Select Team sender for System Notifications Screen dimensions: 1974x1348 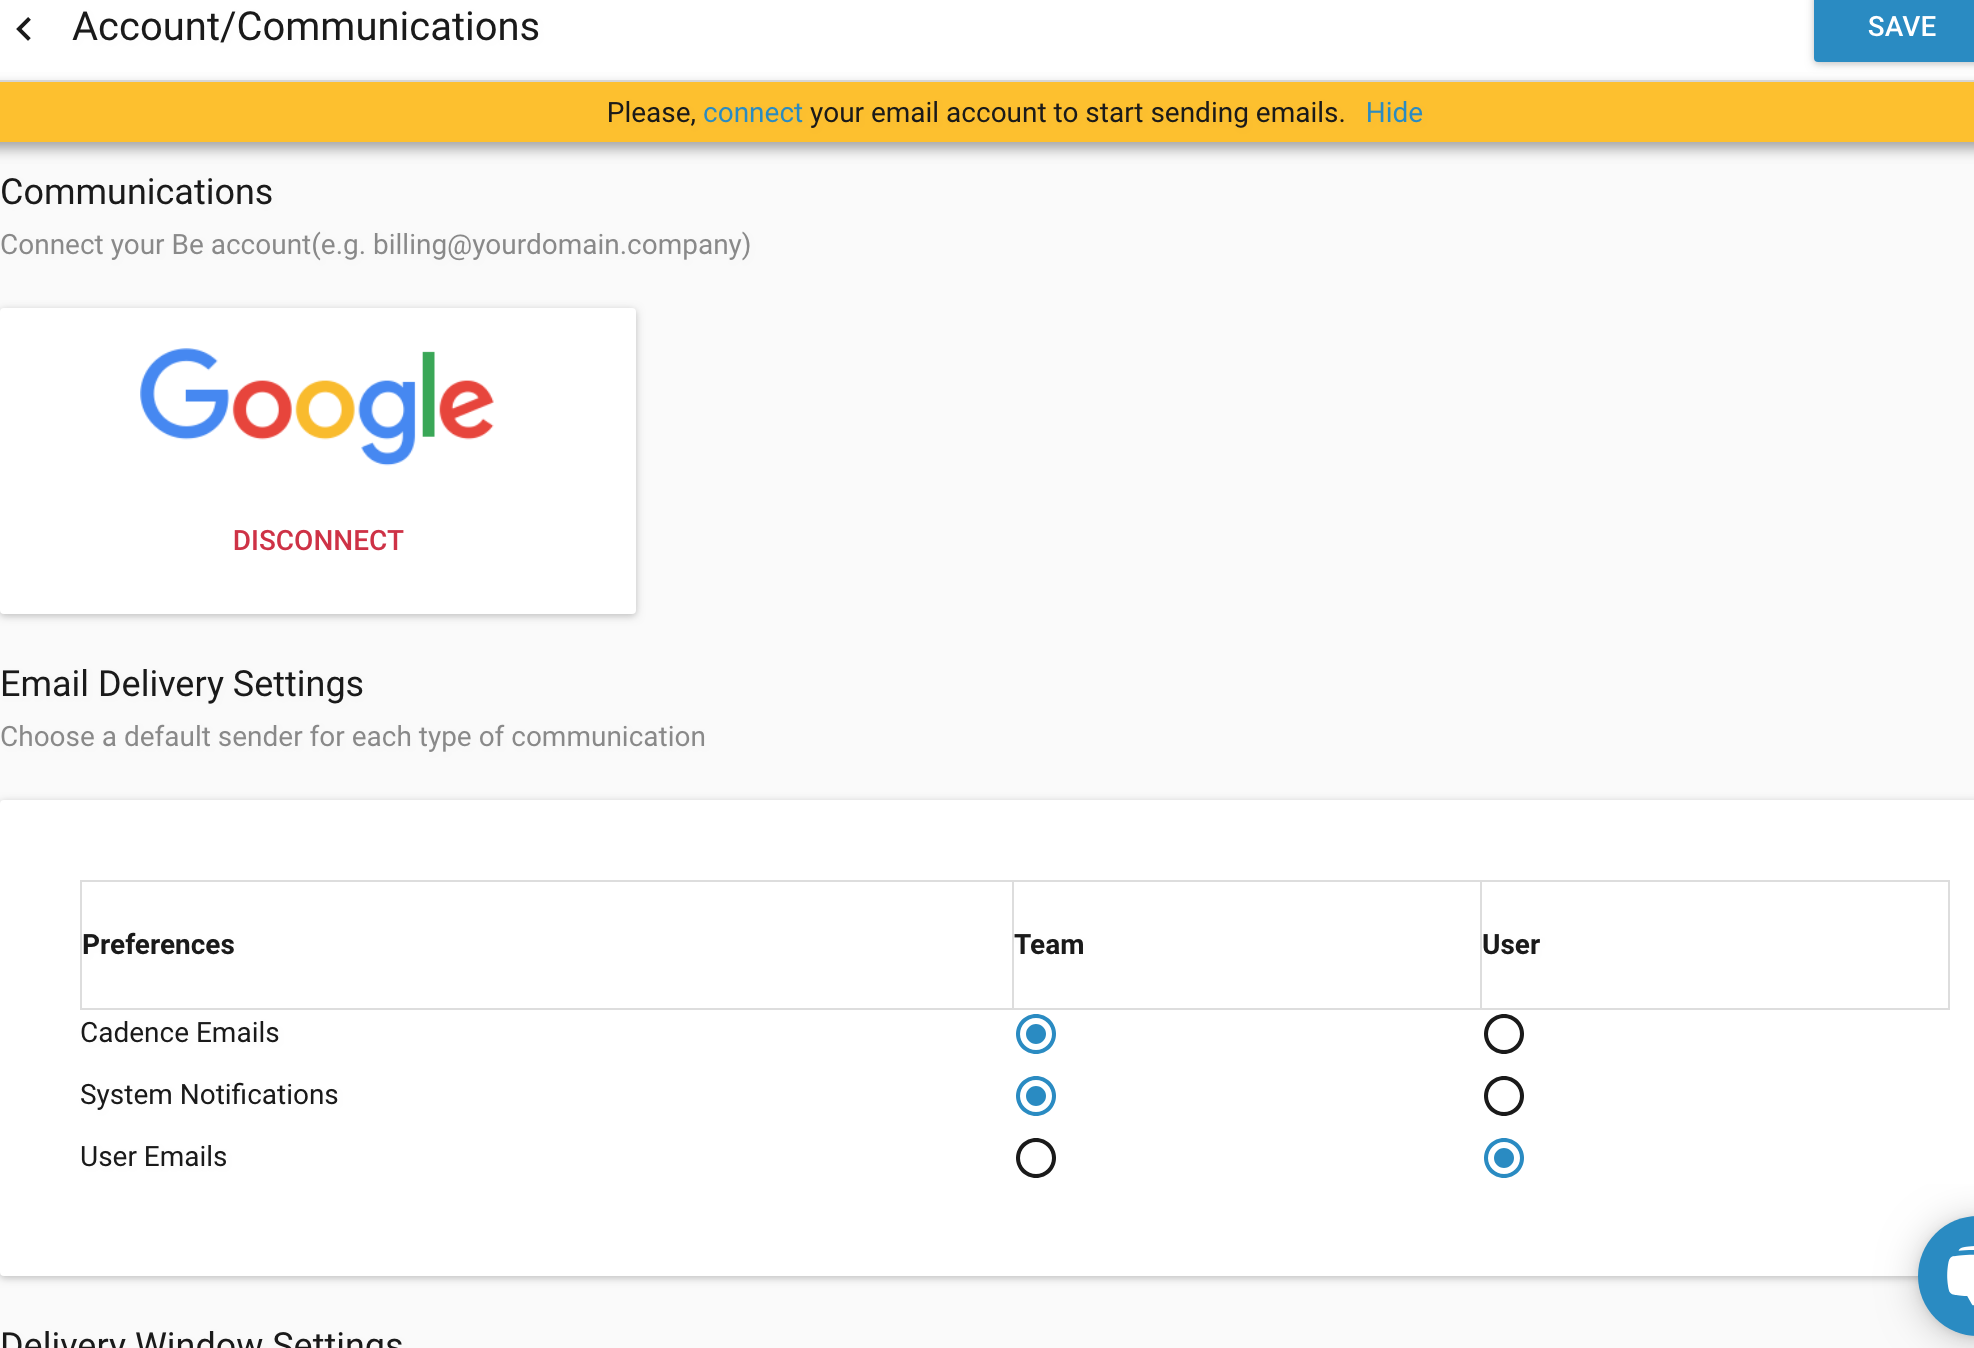(1036, 1096)
